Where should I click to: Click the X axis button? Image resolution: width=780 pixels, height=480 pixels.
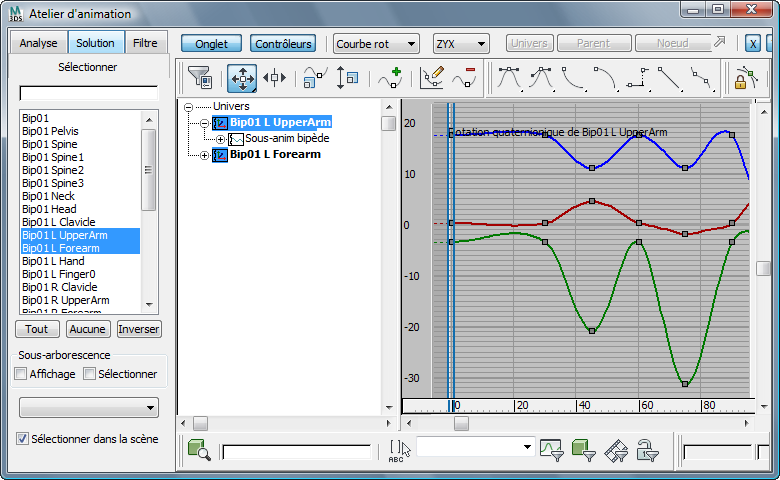[753, 44]
